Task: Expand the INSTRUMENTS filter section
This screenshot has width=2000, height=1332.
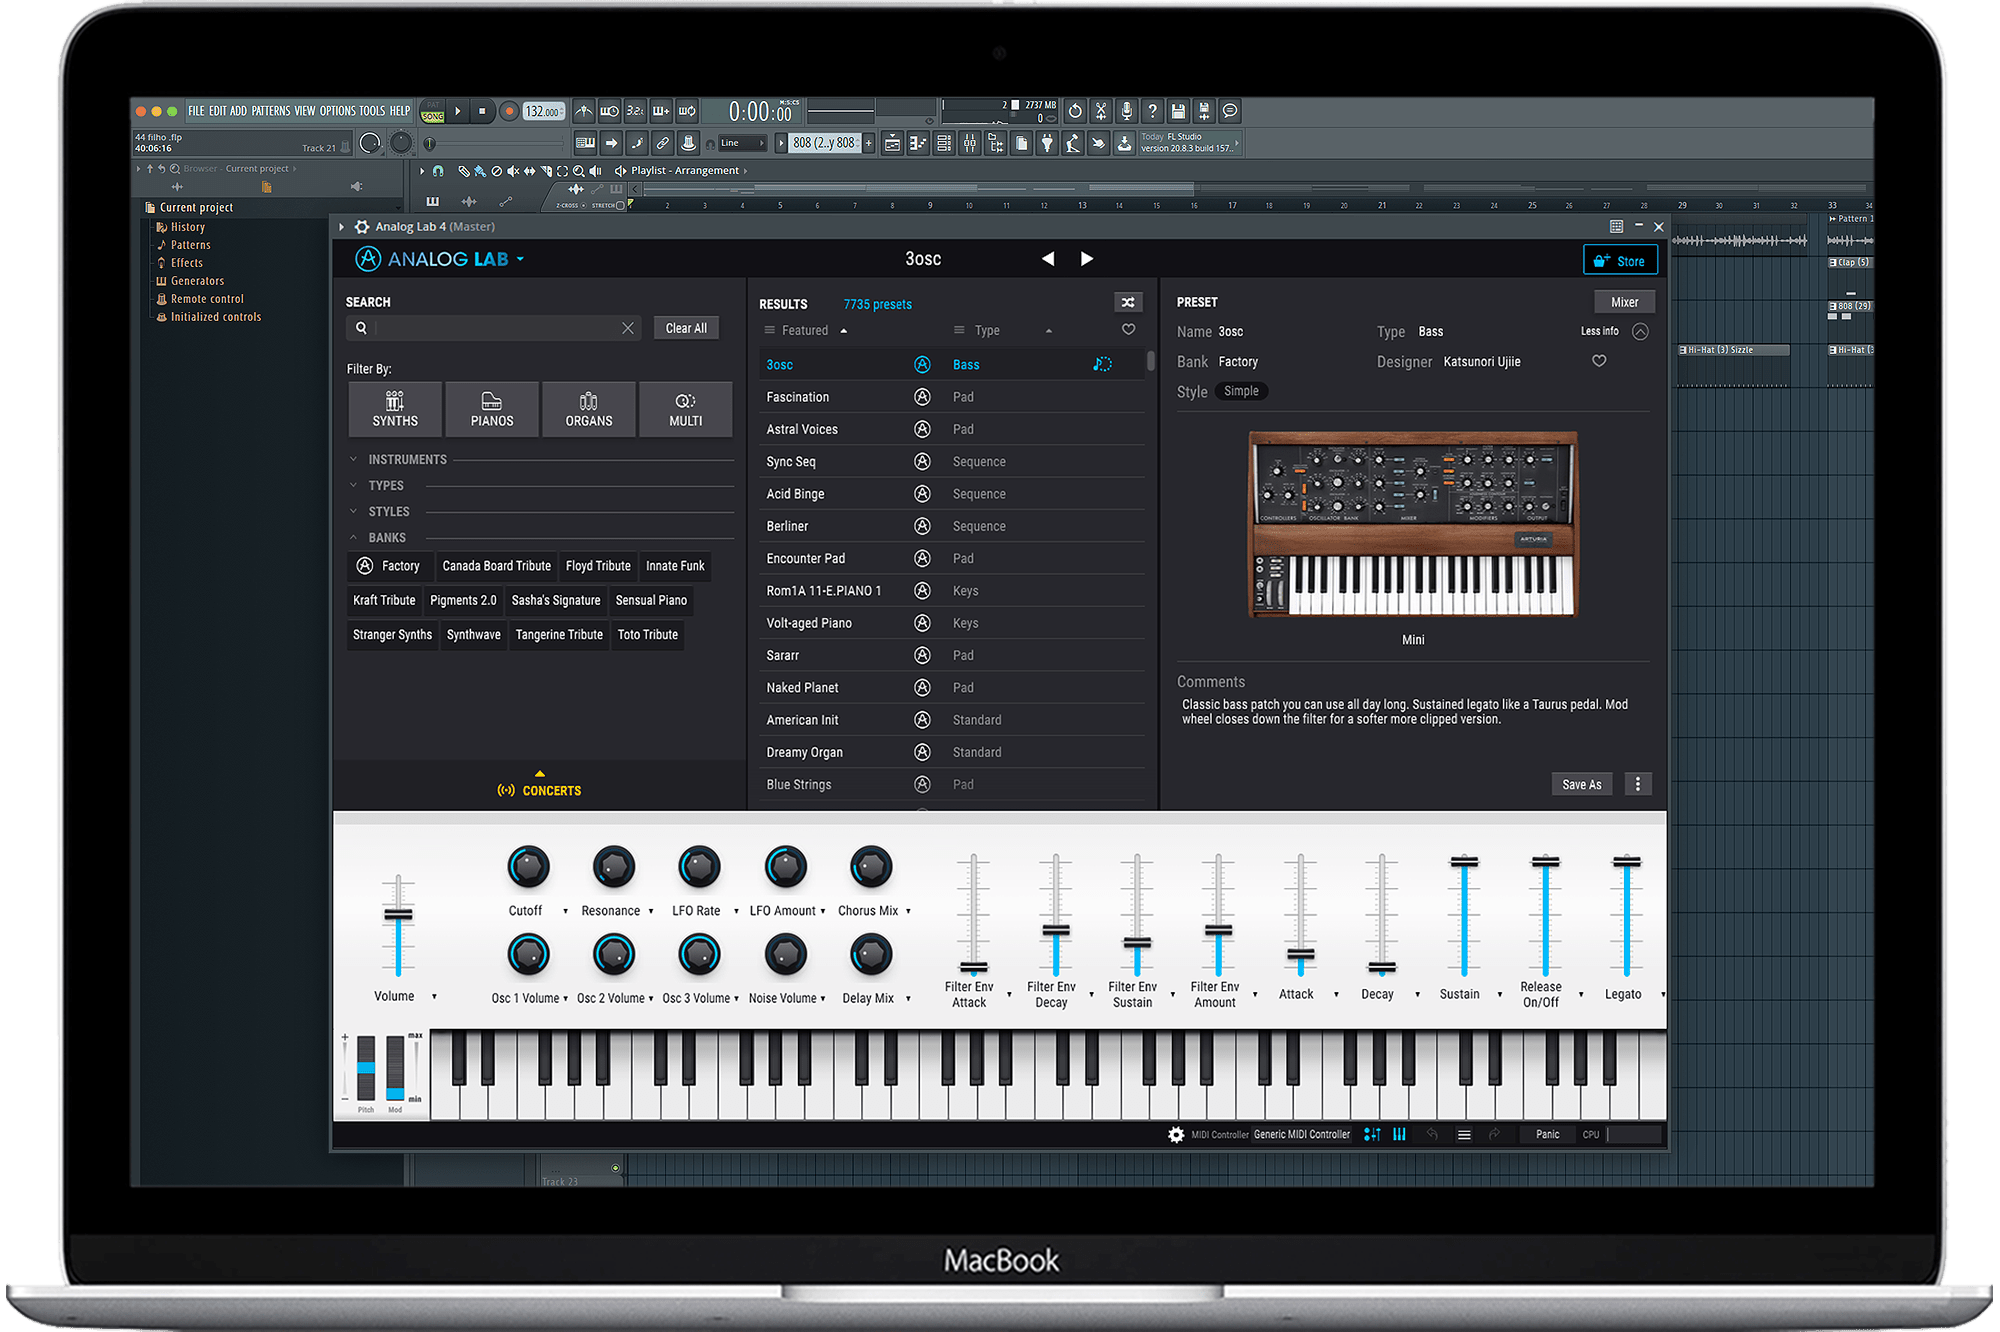Action: 407,460
